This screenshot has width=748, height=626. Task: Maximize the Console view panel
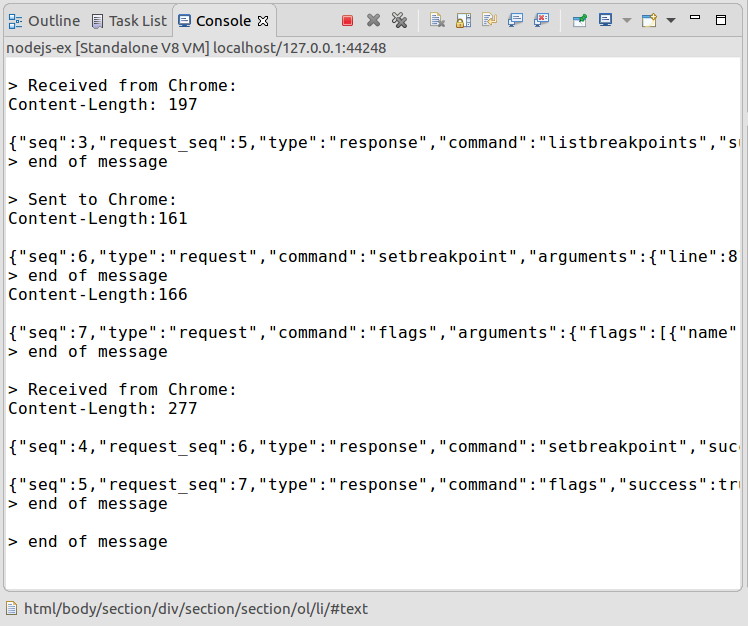[x=721, y=20]
